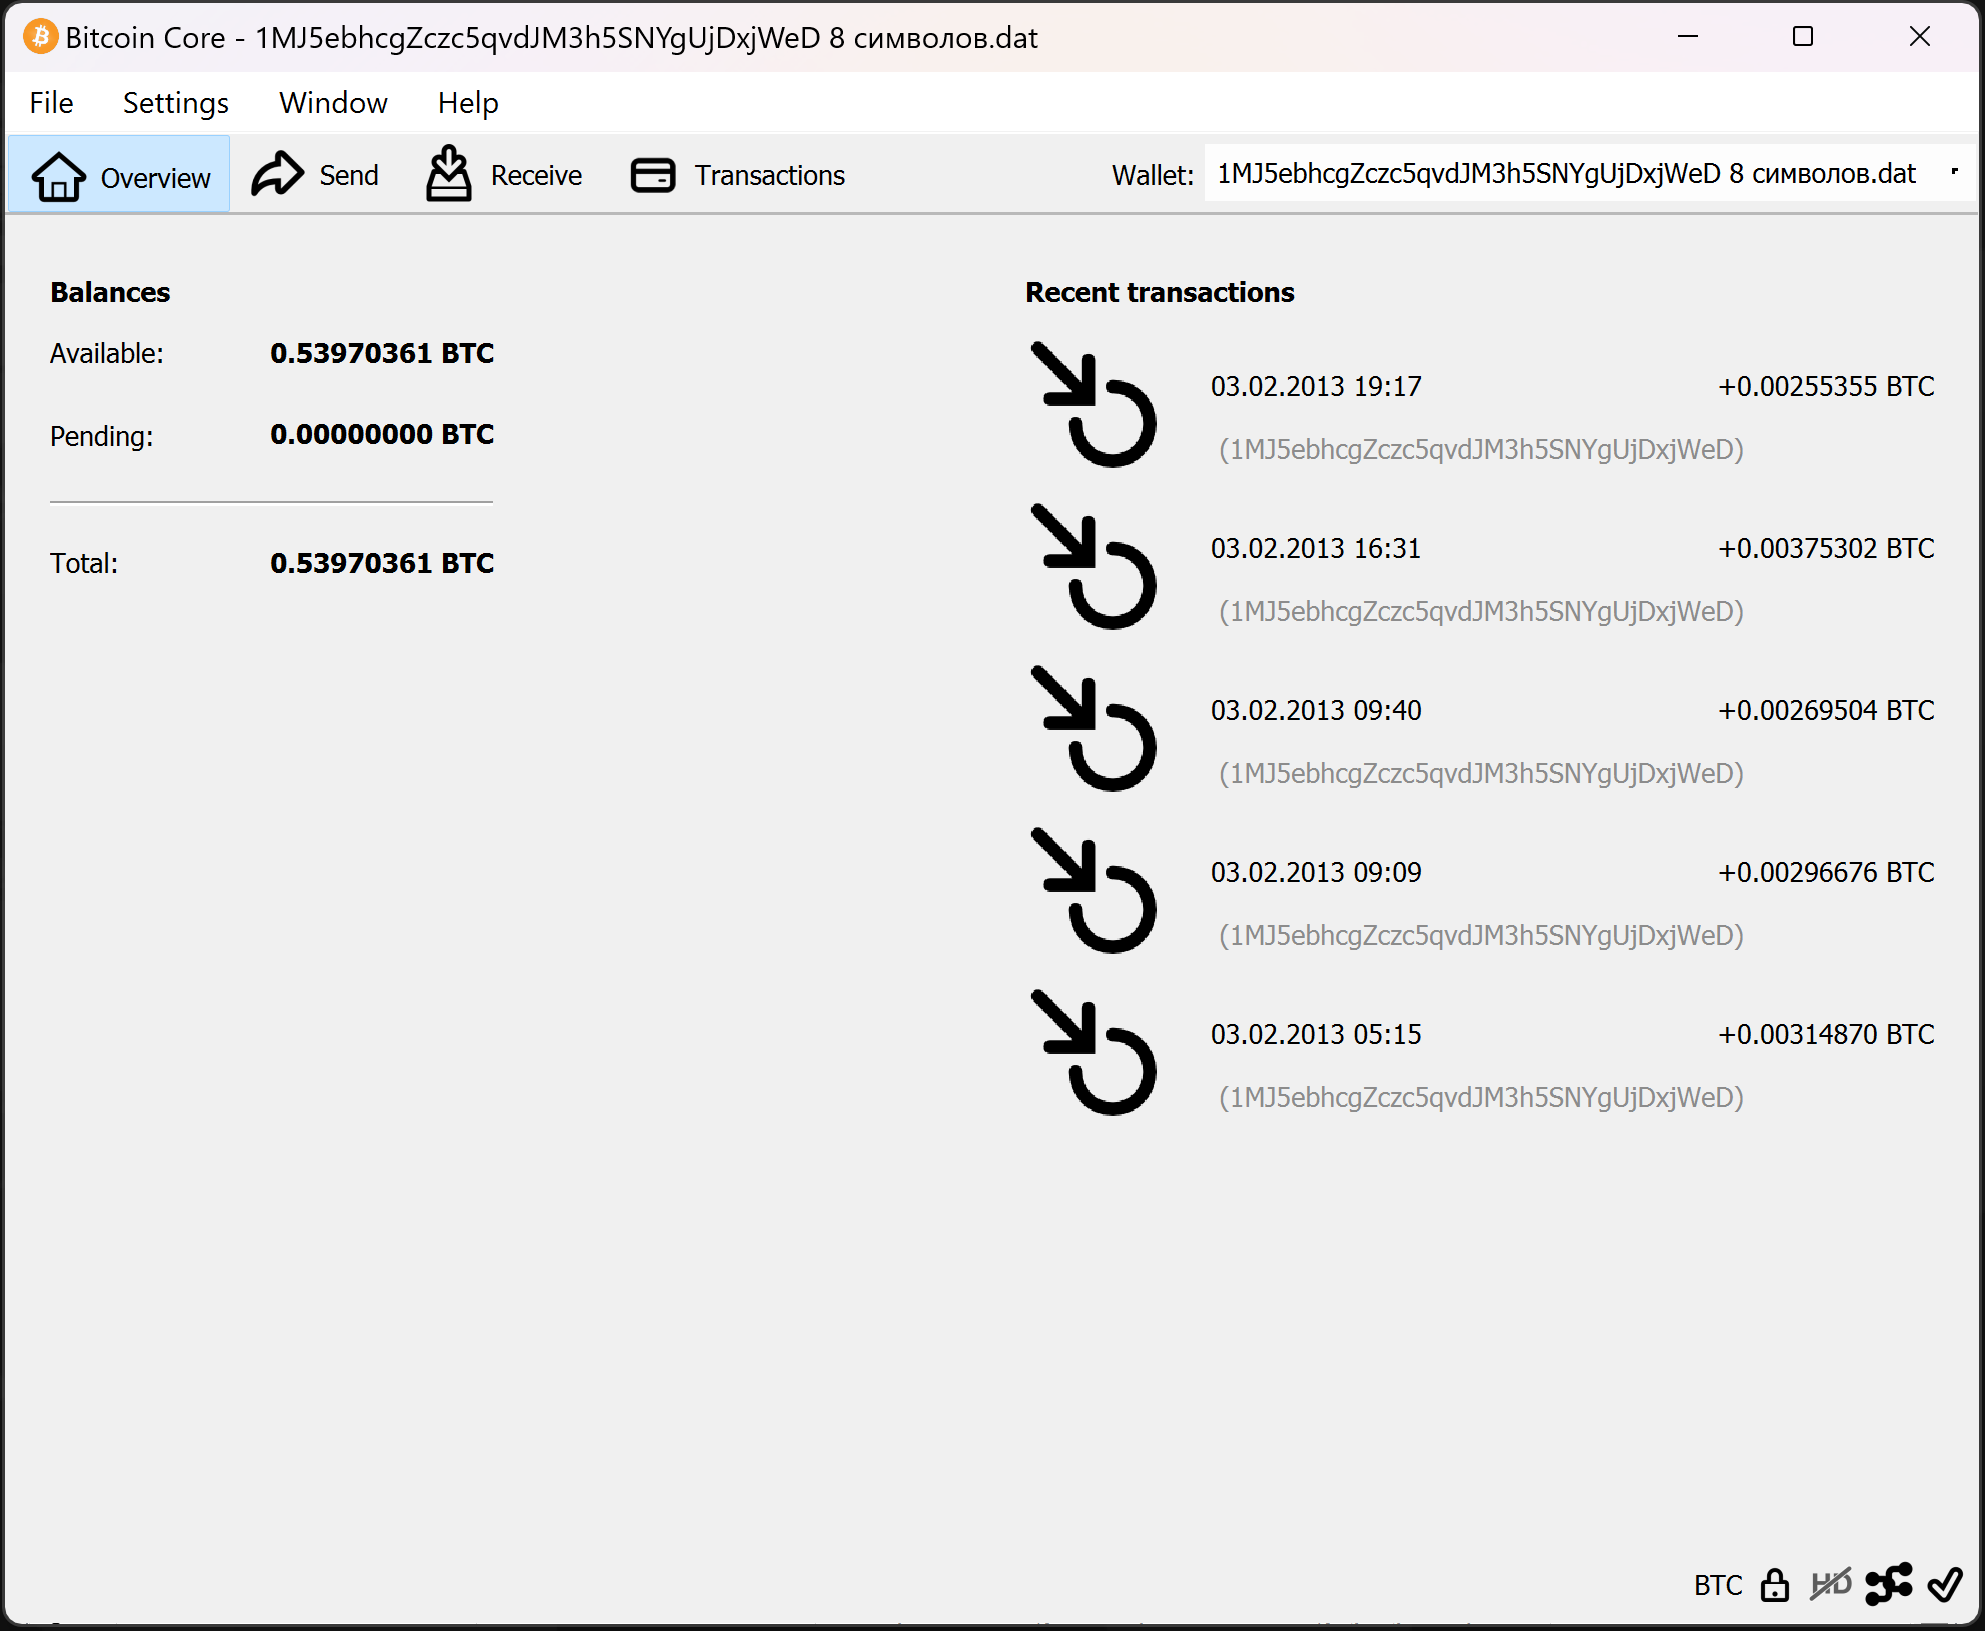1985x1631 pixels.
Task: Click the Receive inbox icon
Action: [x=448, y=174]
